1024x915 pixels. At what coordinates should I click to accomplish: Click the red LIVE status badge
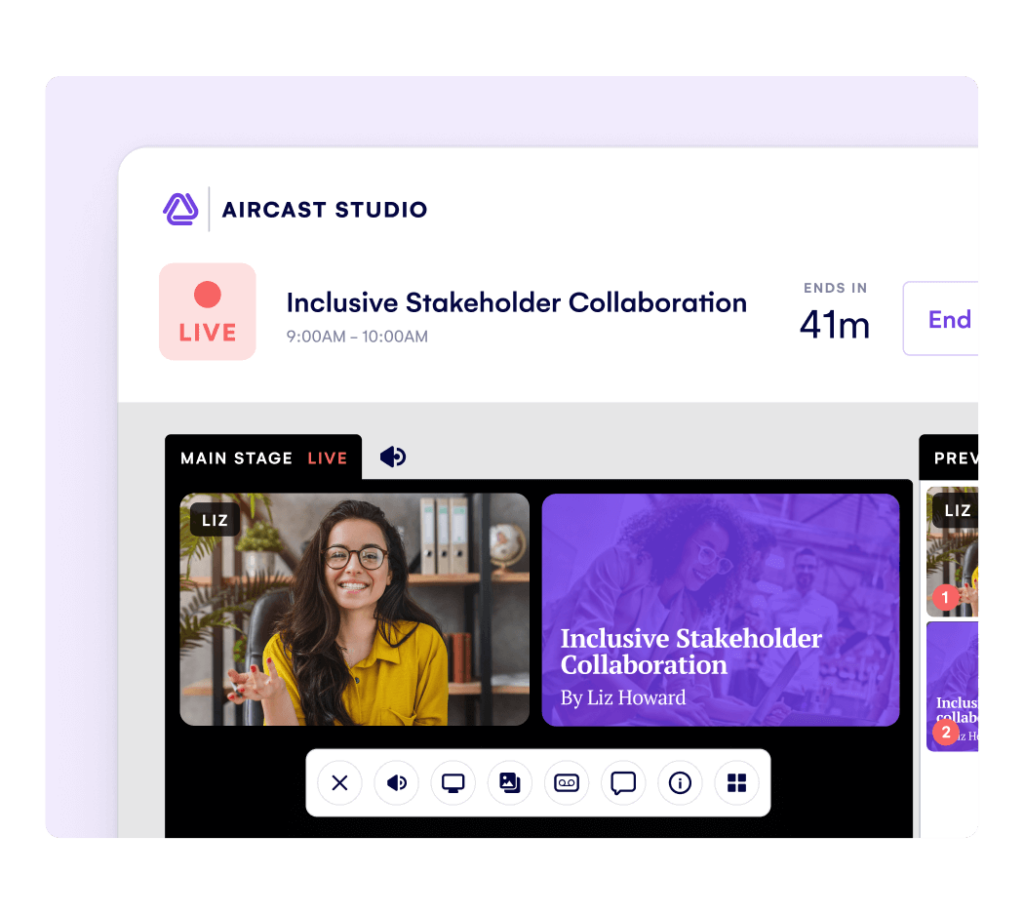[207, 311]
